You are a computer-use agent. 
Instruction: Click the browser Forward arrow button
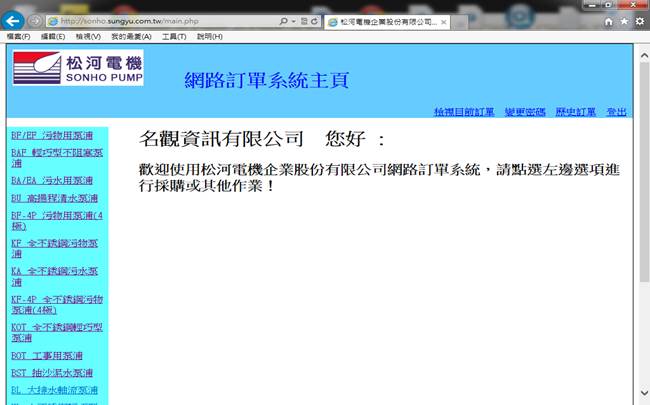coord(34,20)
